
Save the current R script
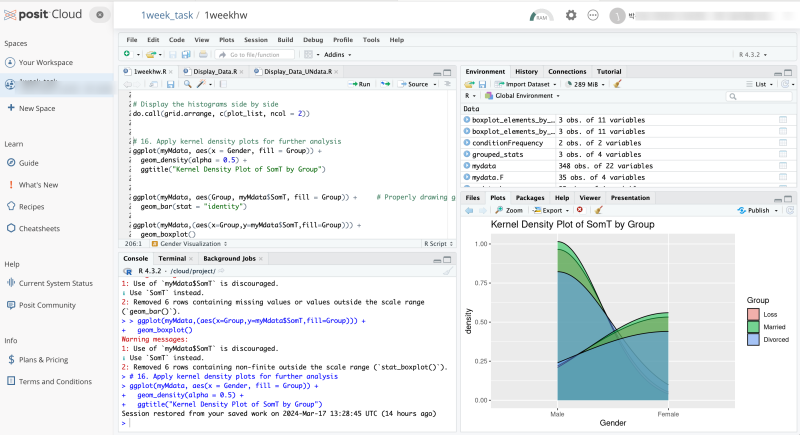click(170, 84)
